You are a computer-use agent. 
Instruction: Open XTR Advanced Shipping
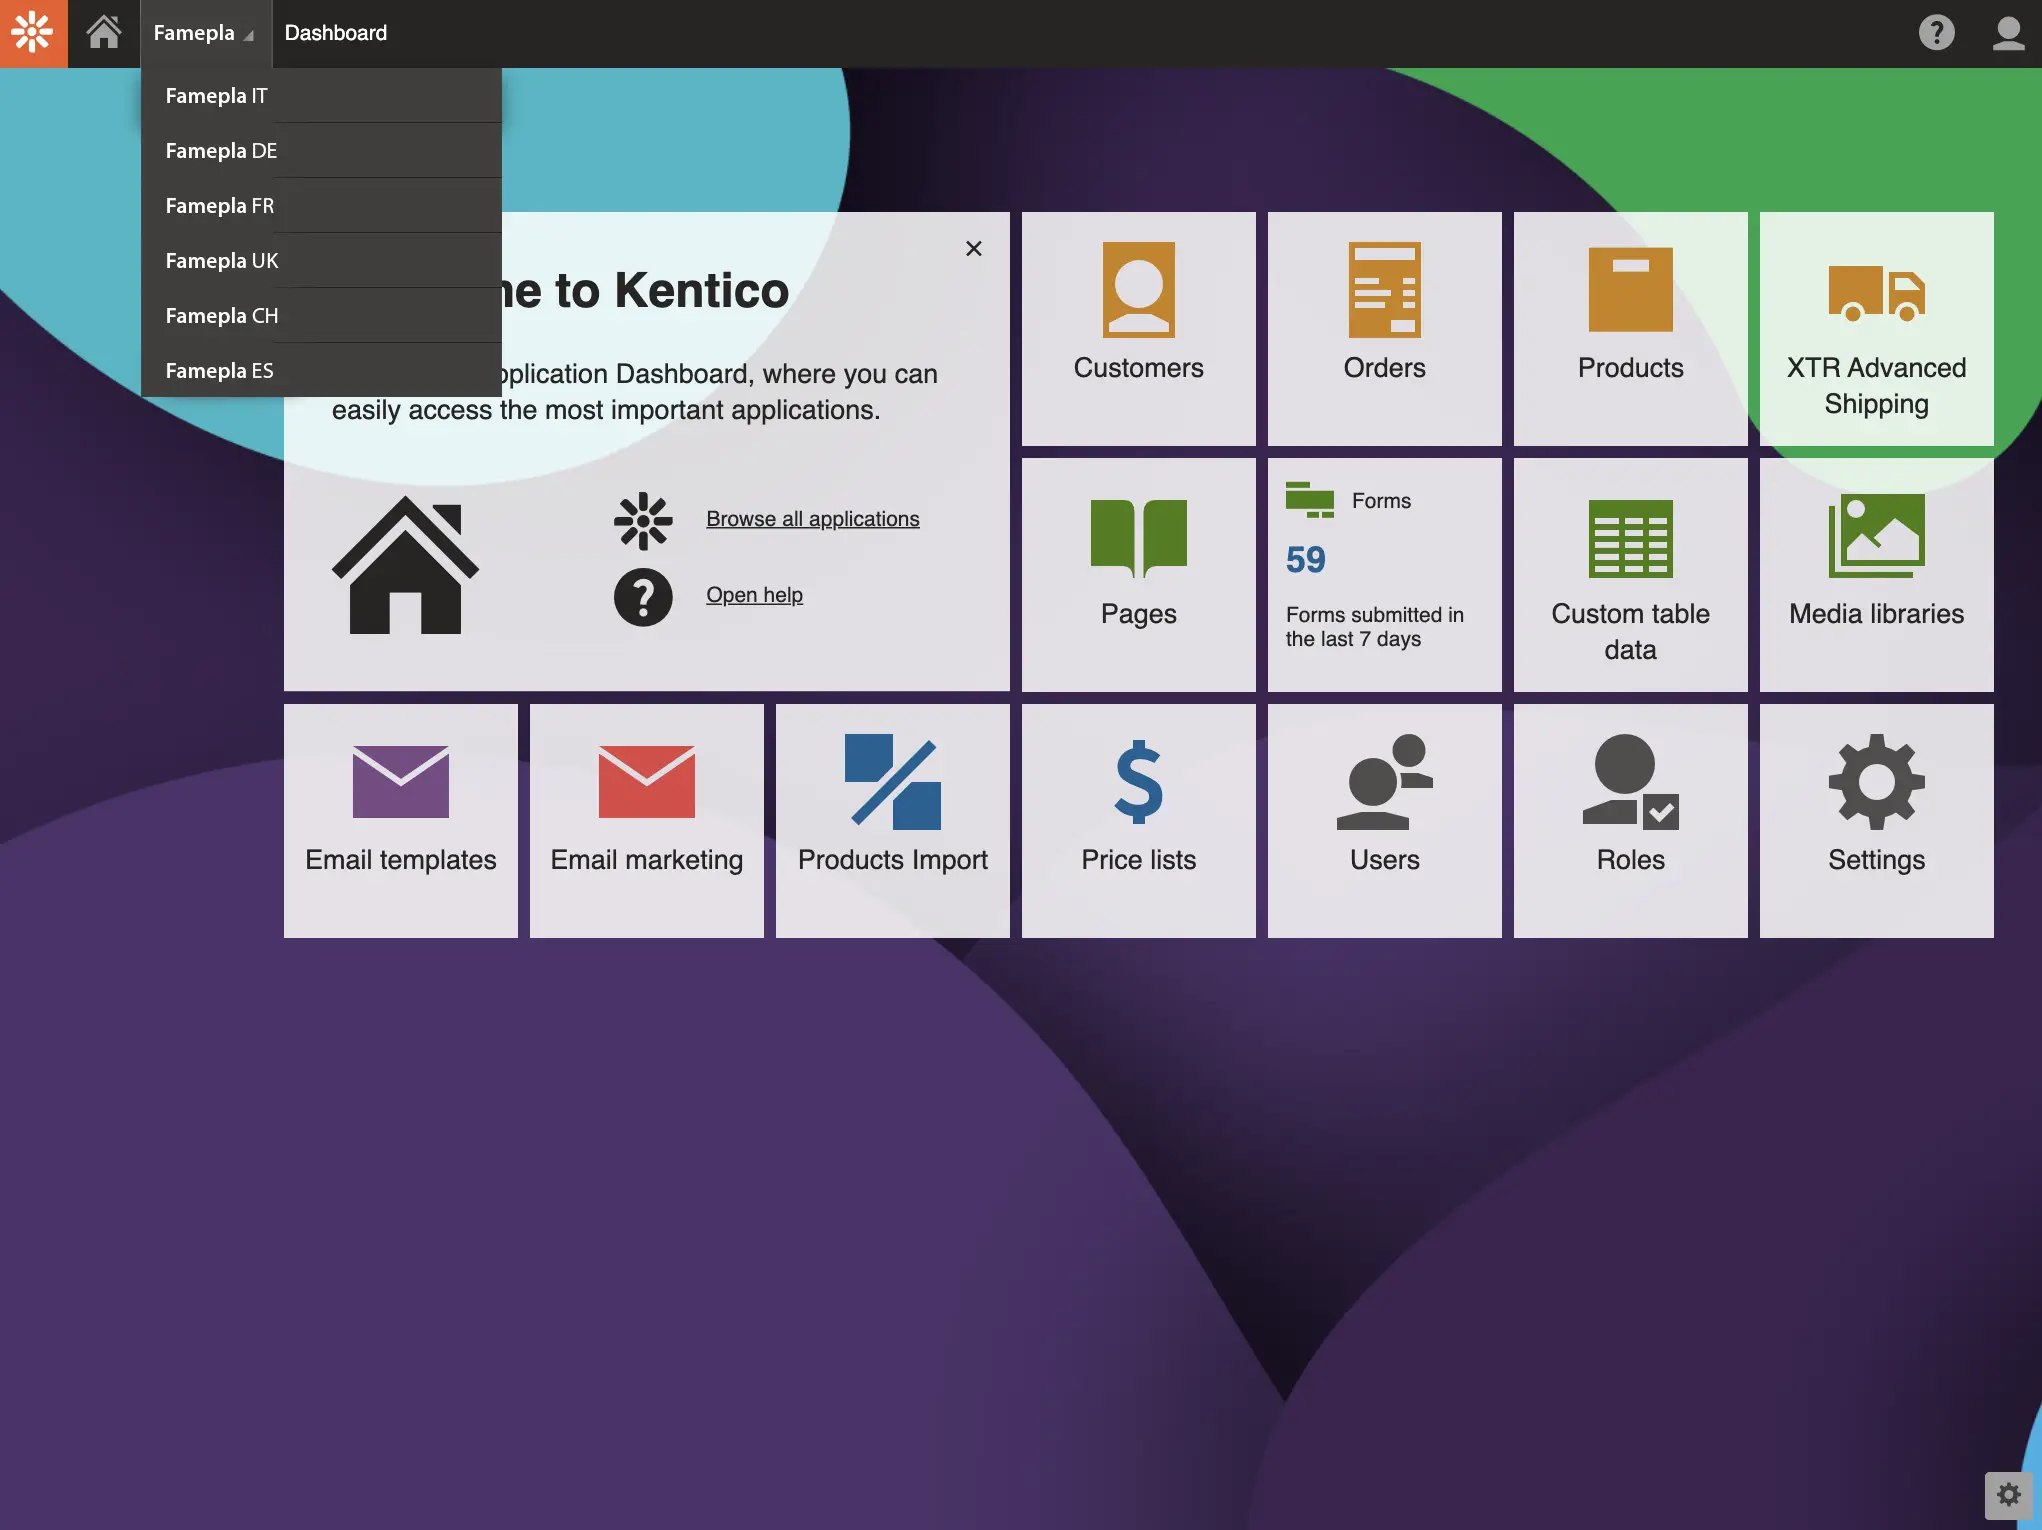click(x=1876, y=330)
